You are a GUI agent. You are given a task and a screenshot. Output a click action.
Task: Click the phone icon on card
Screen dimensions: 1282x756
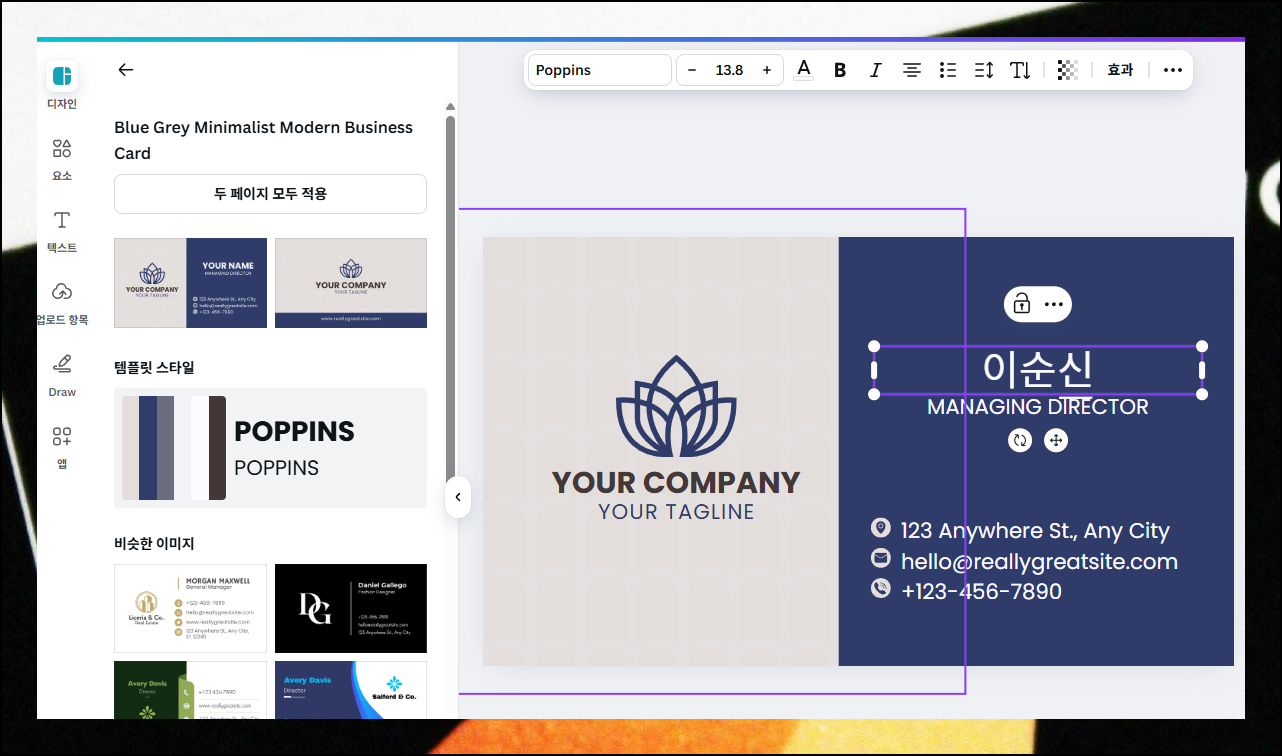(880, 588)
